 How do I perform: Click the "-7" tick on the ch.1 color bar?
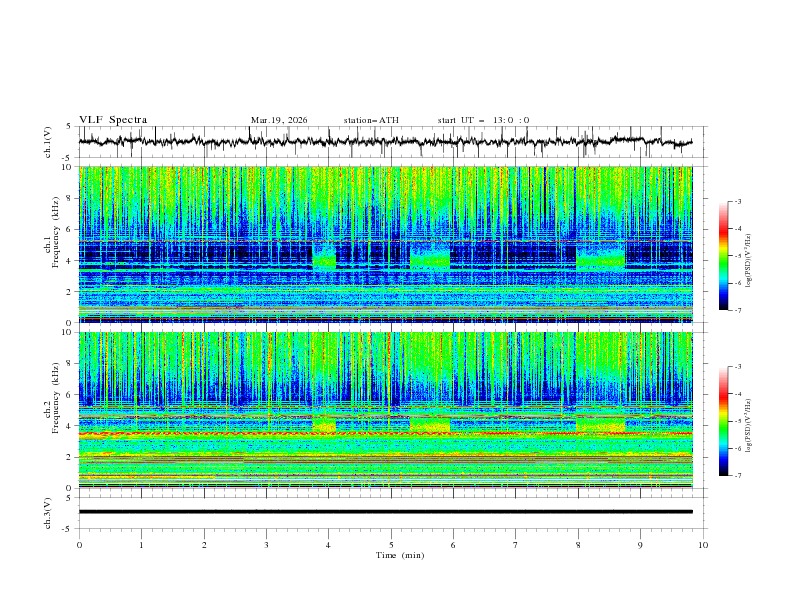[737, 310]
